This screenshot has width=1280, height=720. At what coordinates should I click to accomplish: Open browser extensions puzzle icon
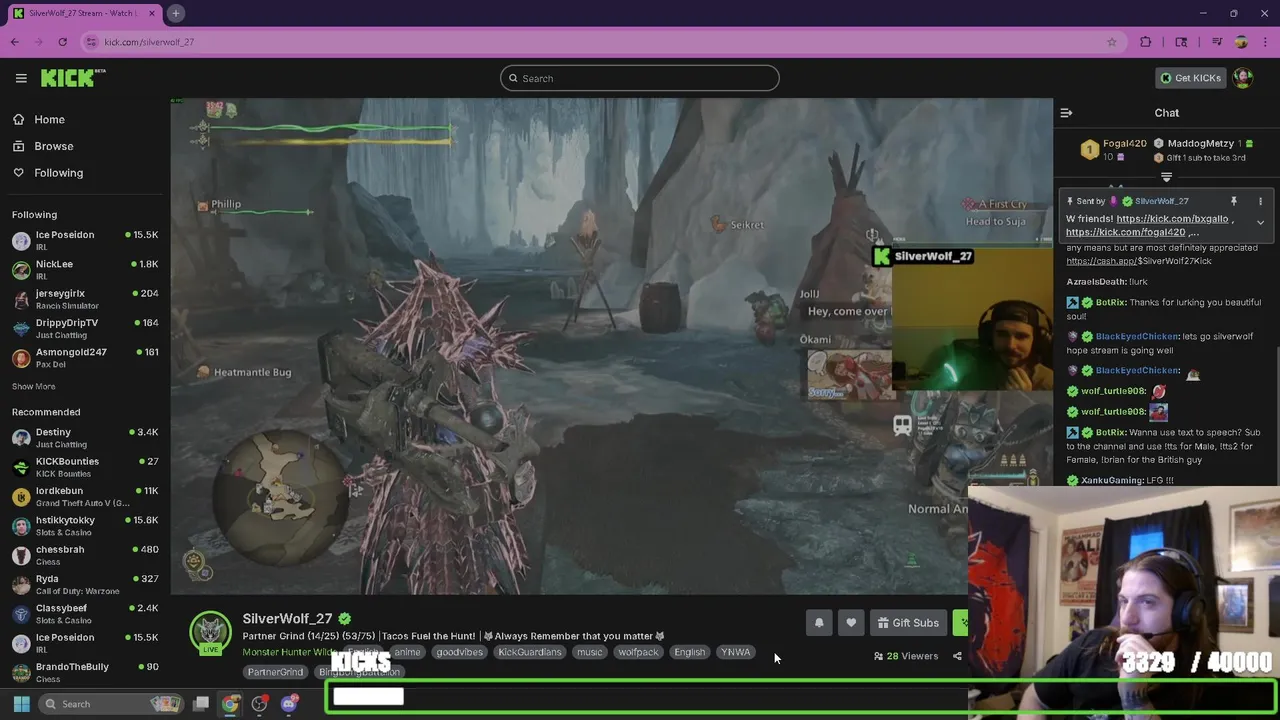(x=1146, y=42)
